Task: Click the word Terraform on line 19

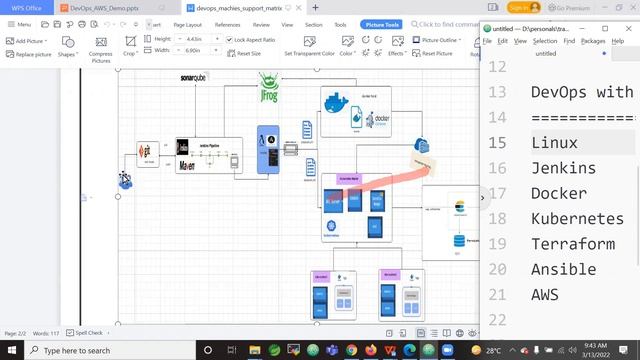Action: tap(573, 244)
